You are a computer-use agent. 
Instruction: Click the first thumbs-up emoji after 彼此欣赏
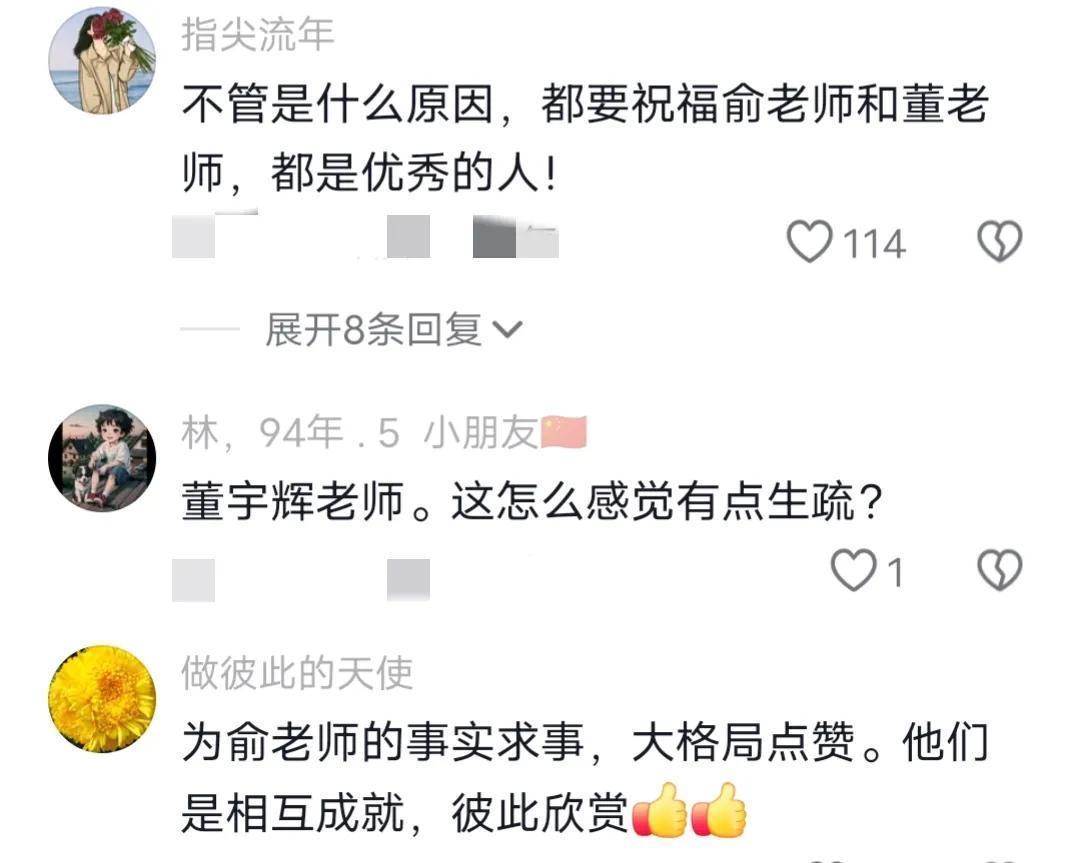click(659, 810)
